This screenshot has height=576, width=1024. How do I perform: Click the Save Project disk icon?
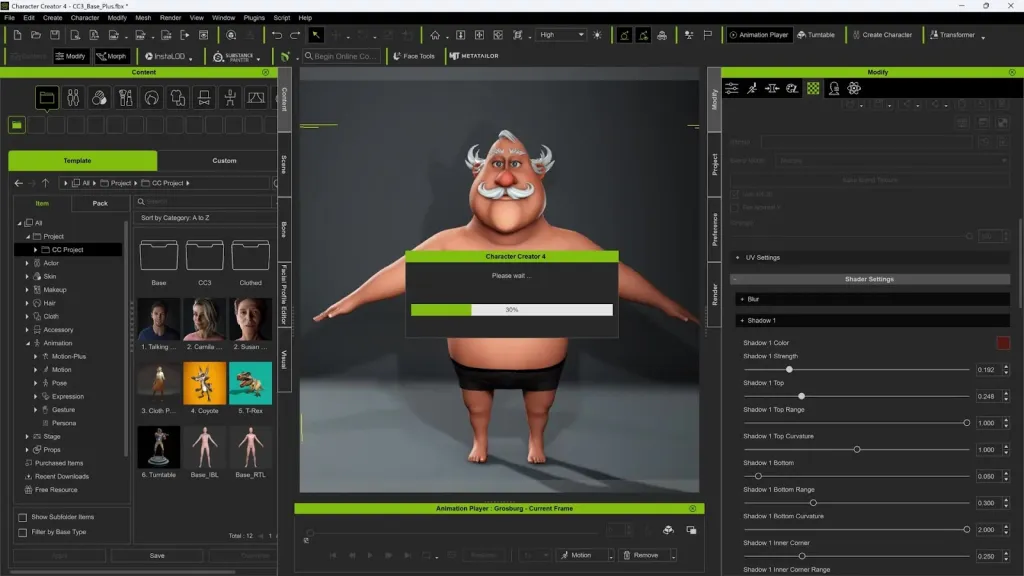pyautogui.click(x=55, y=35)
